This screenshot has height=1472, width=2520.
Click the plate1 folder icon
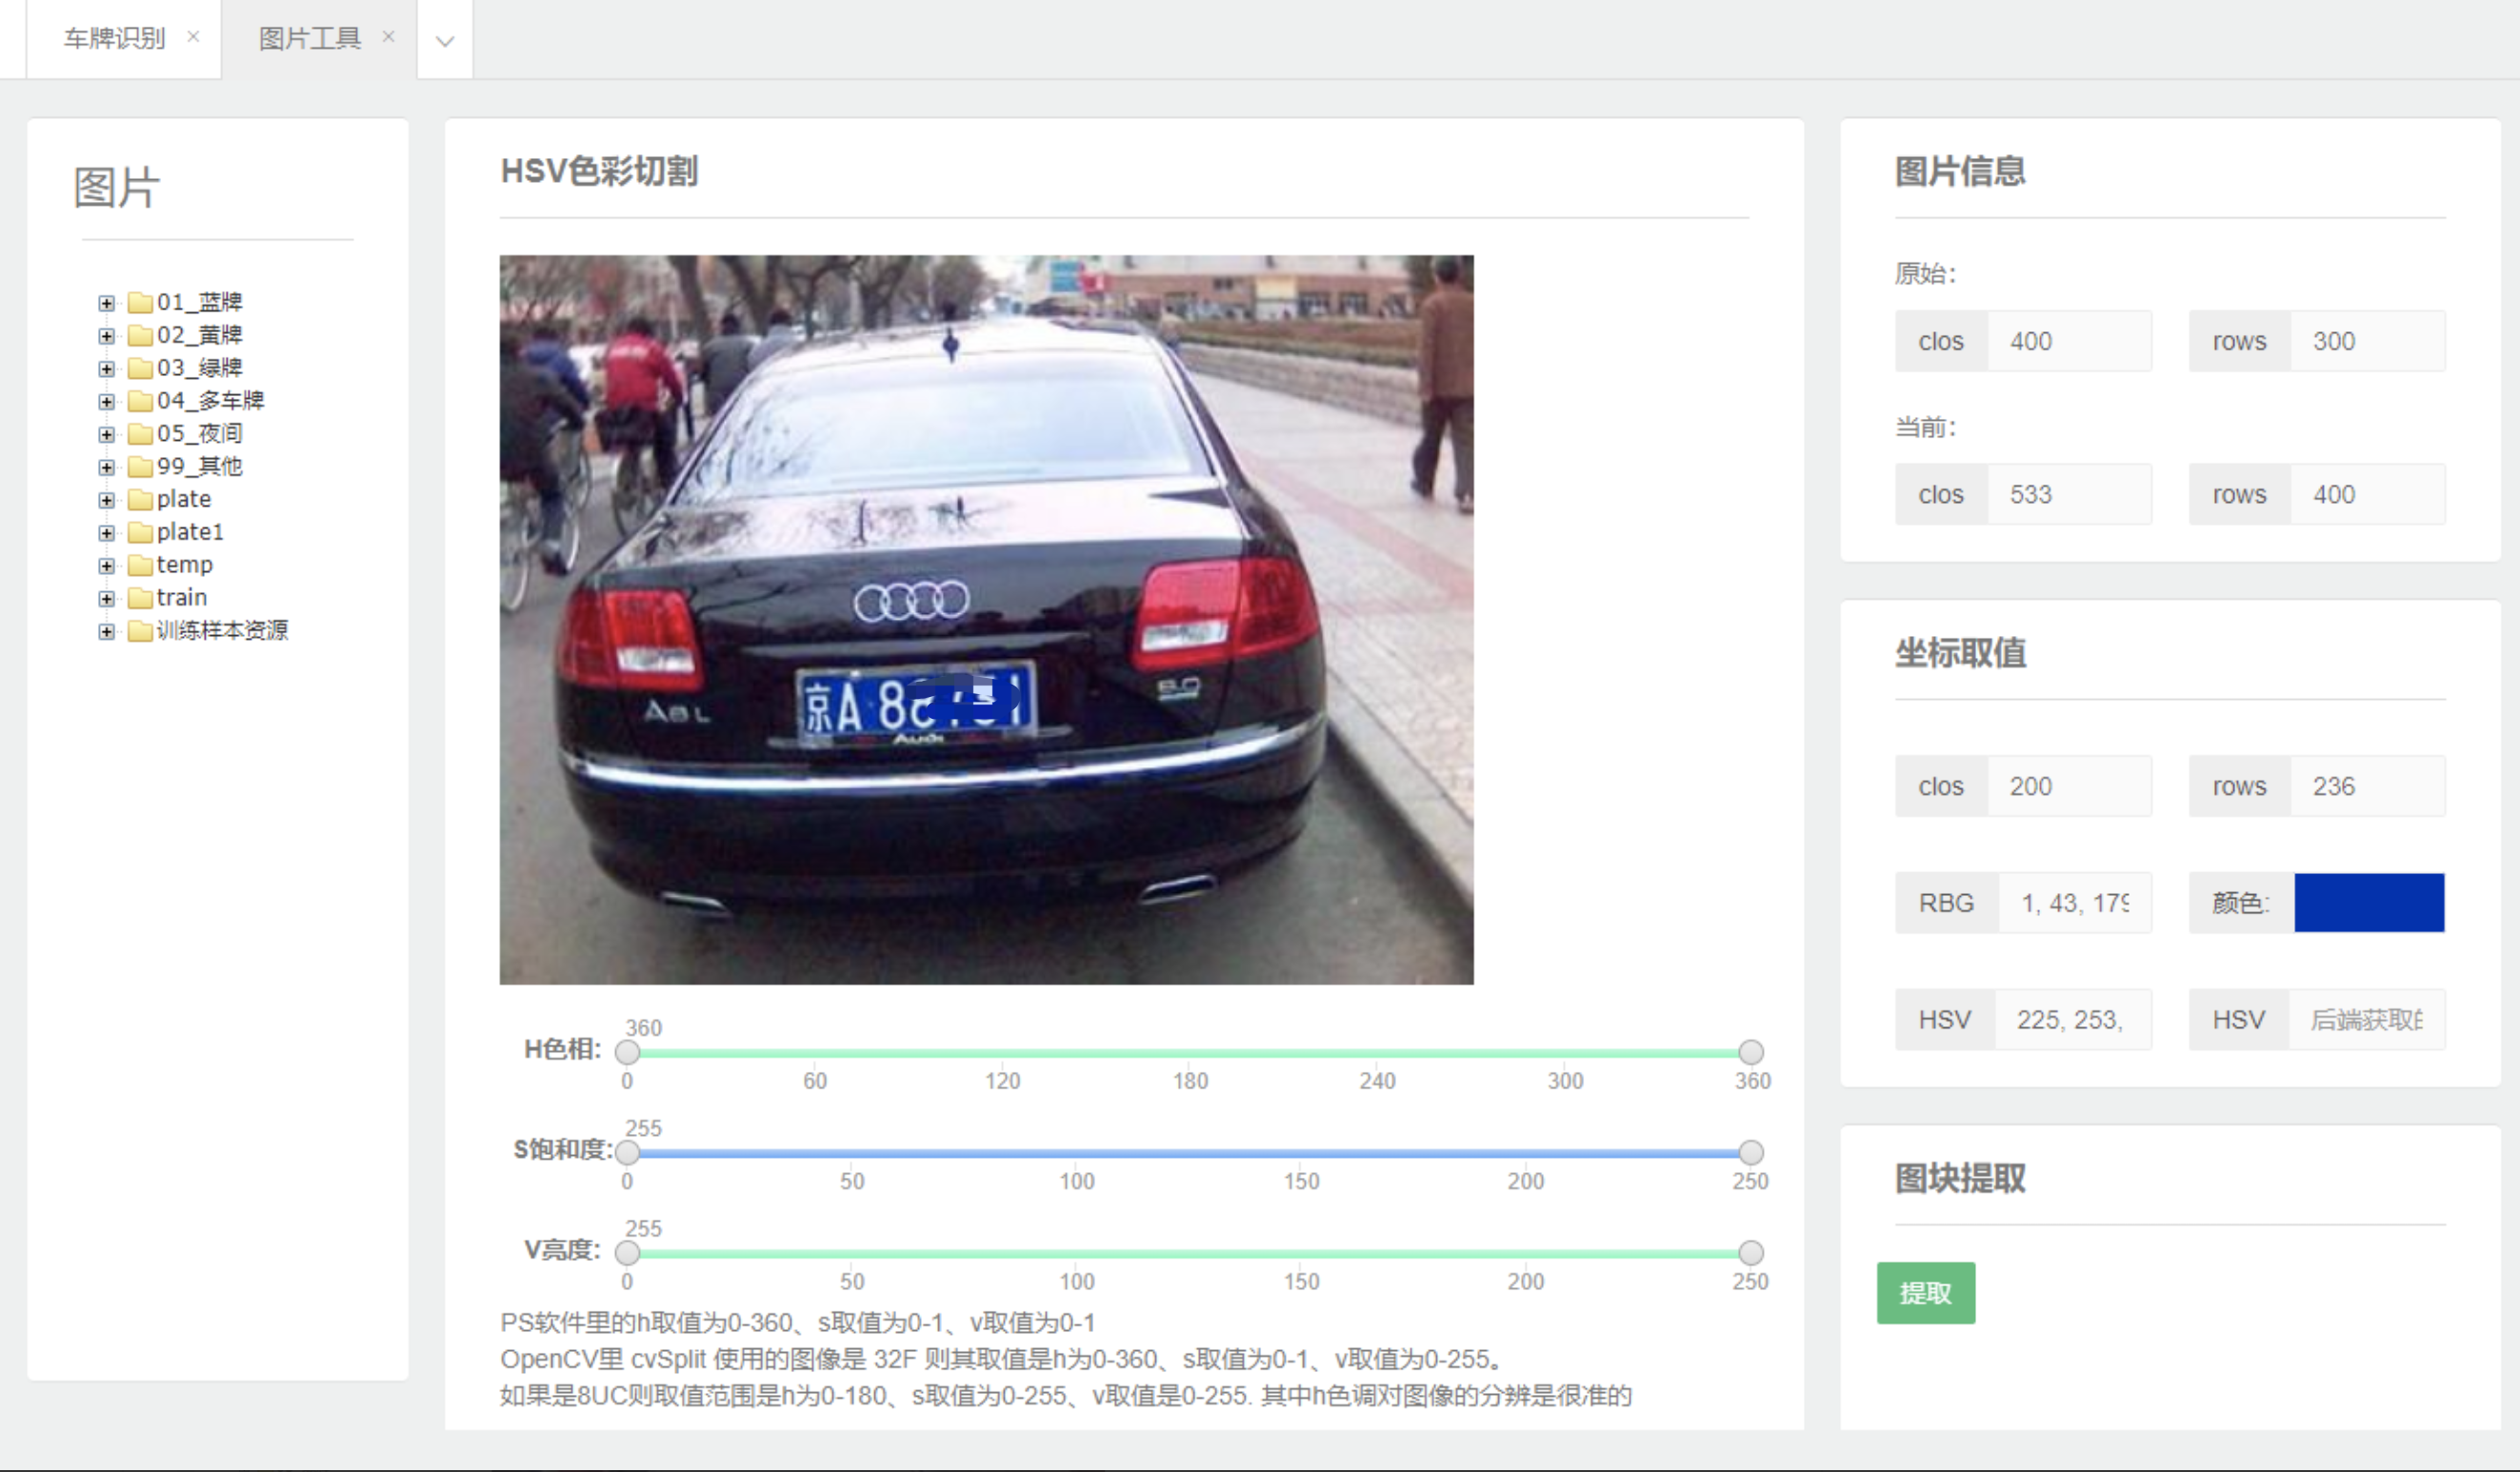140,532
